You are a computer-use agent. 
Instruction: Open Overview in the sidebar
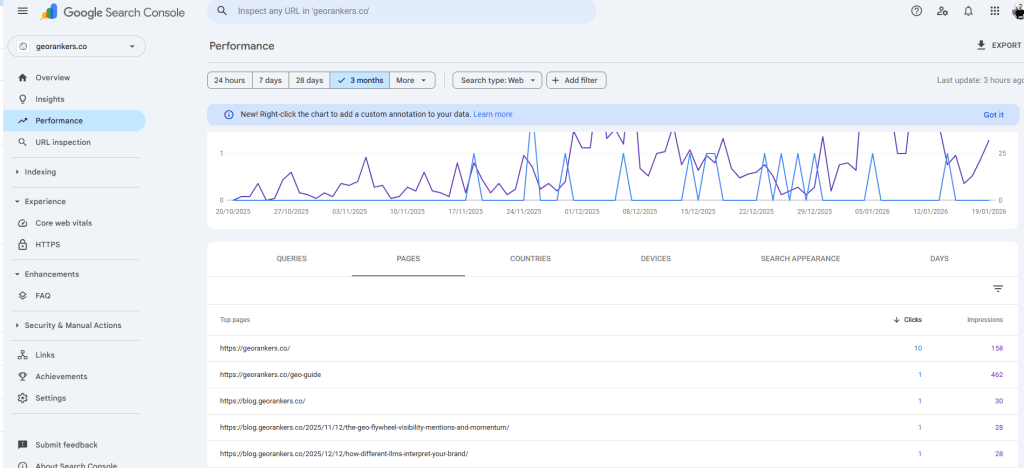click(74, 78)
